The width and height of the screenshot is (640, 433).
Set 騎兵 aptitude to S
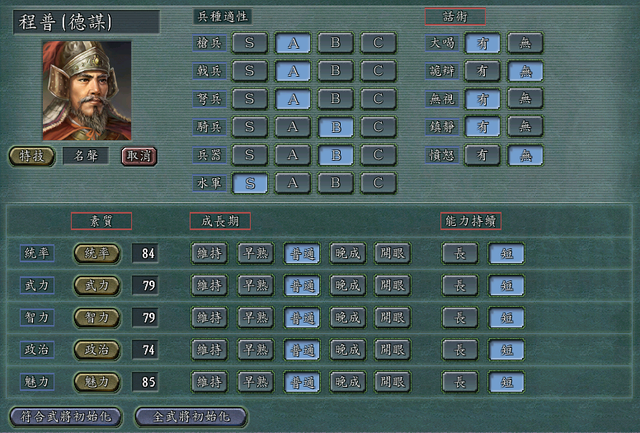(x=250, y=127)
